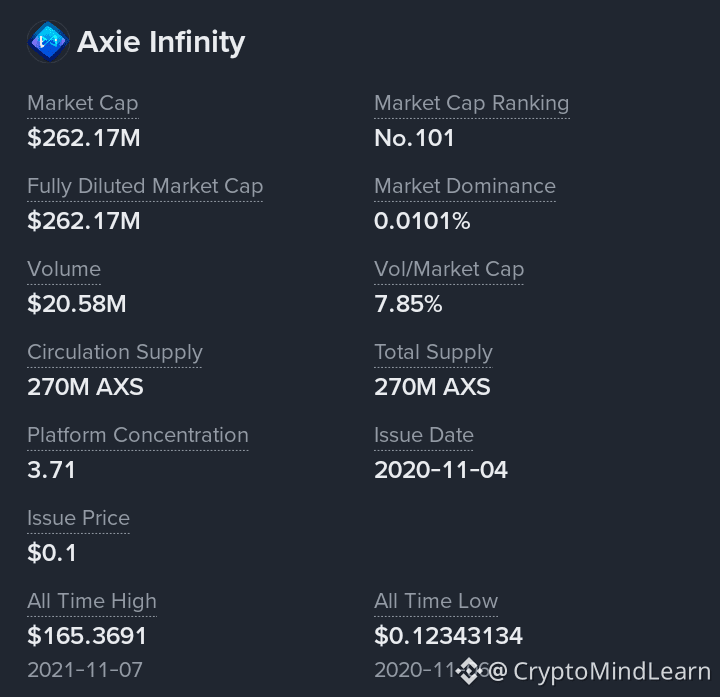
Task: Click the No.101 ranking value
Action: tap(414, 138)
